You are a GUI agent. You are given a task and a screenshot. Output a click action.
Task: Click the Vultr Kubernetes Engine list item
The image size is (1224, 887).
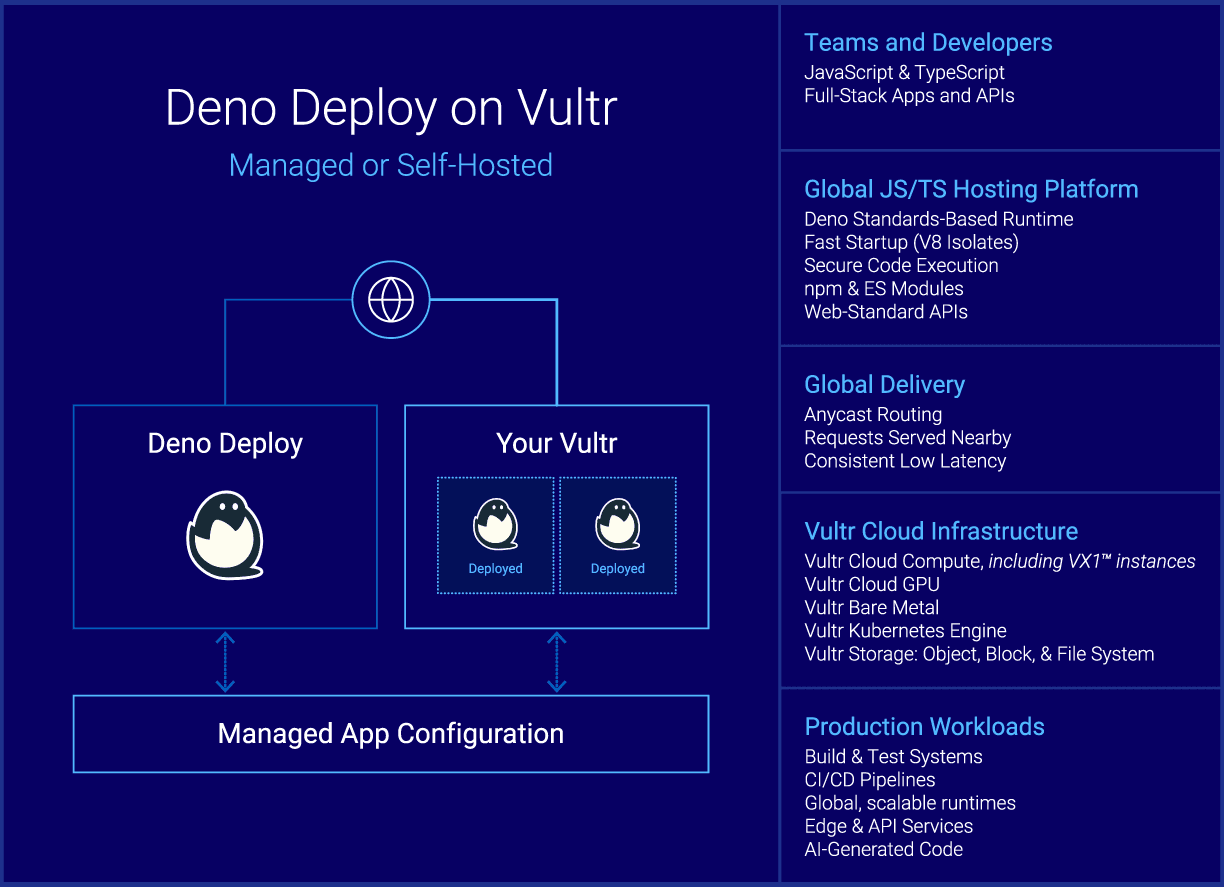905,631
